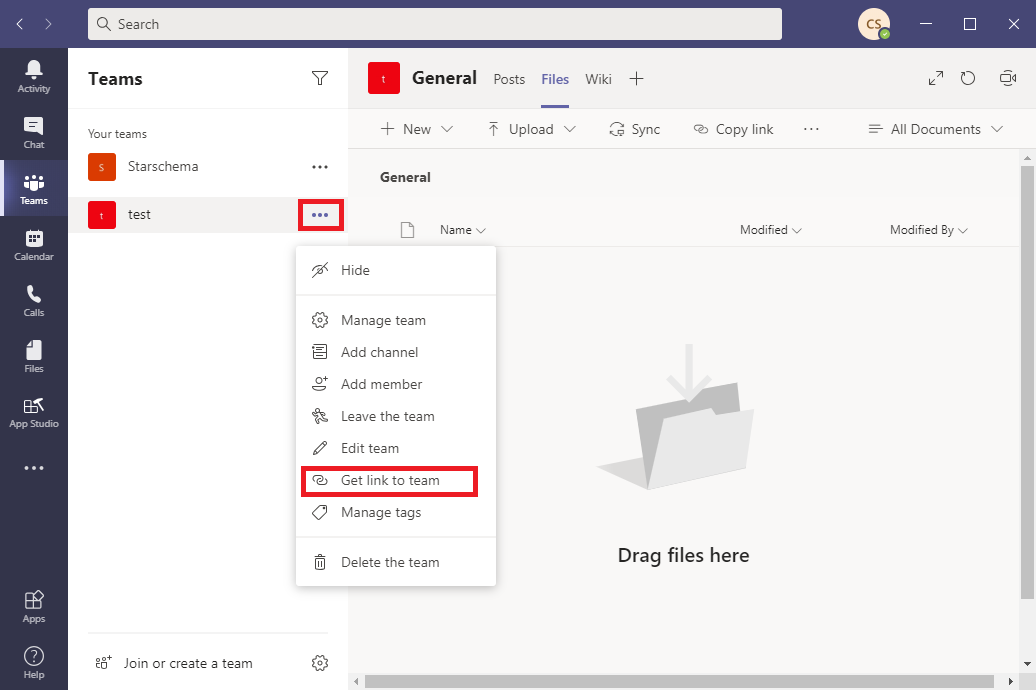Click the General channel red avatar
The height and width of the screenshot is (690, 1036).
(x=384, y=78)
